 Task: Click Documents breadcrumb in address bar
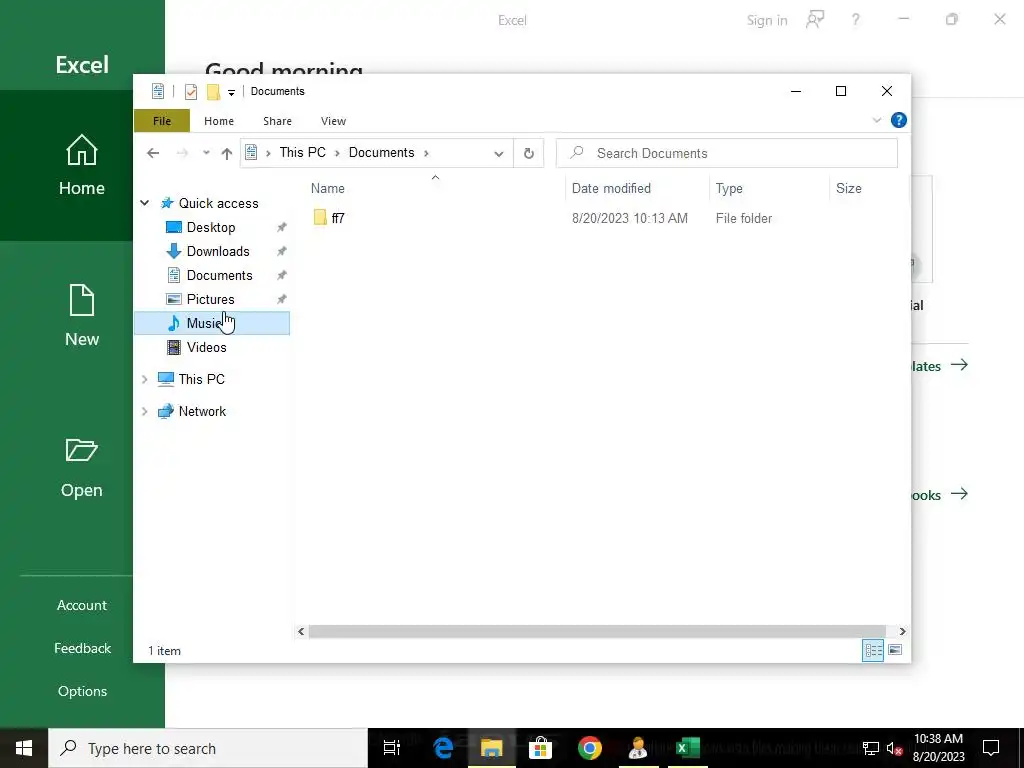coord(381,152)
